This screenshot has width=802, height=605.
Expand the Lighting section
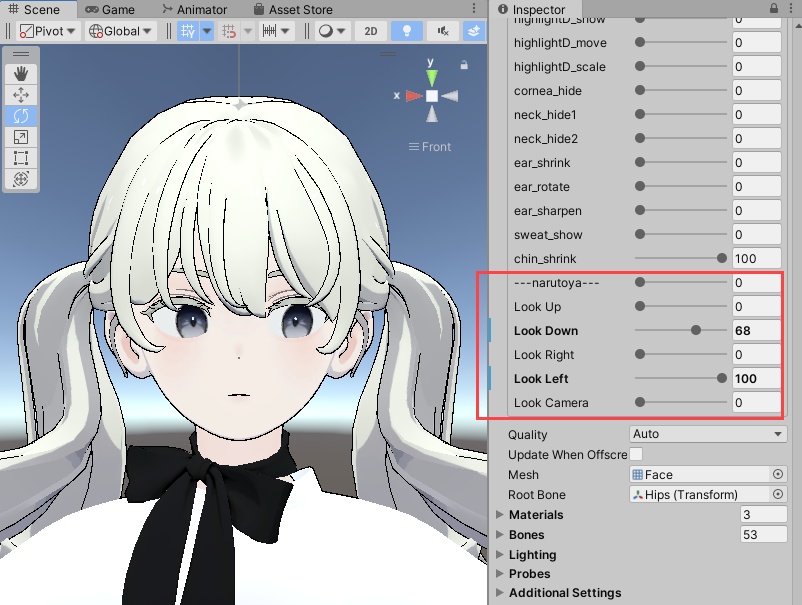tap(500, 554)
